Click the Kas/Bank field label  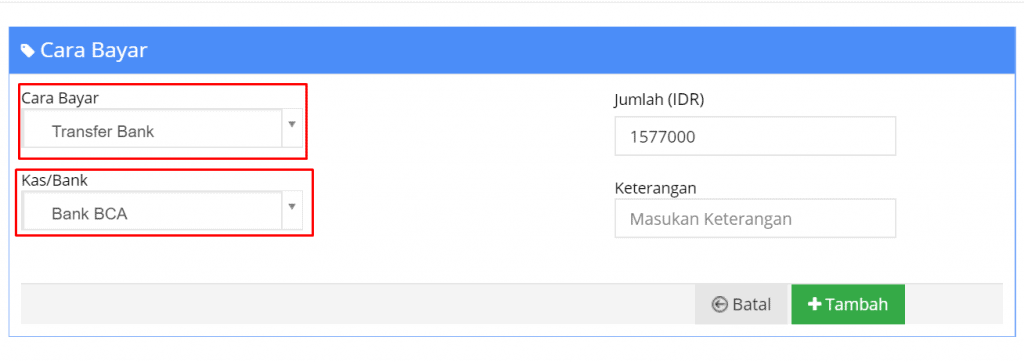[x=54, y=181]
